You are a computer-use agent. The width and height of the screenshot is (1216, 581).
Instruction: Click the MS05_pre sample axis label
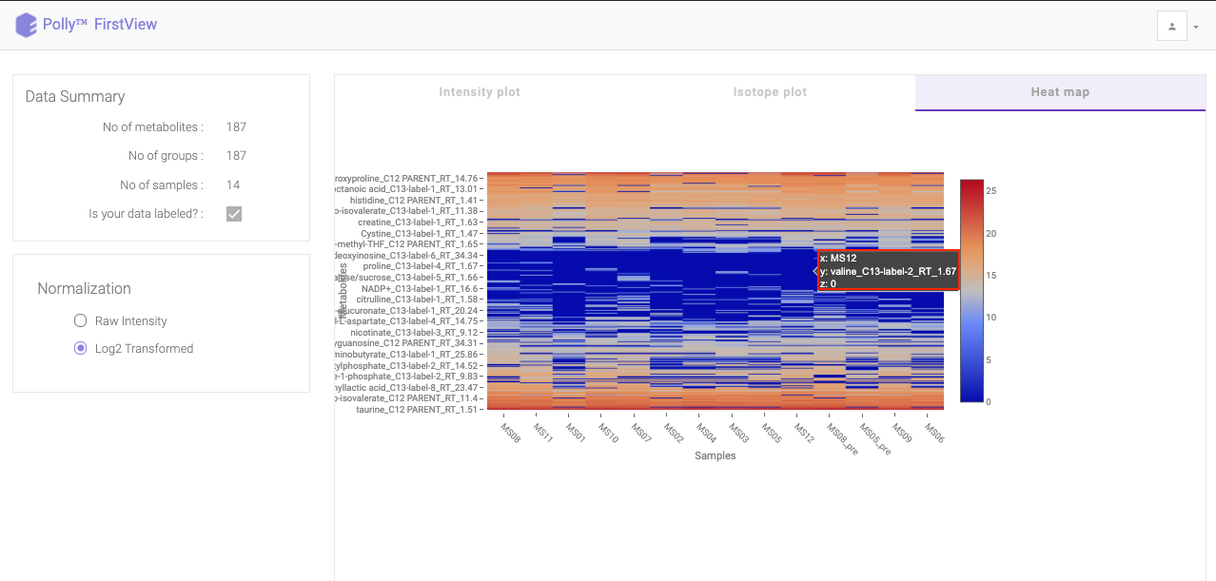pos(875,437)
